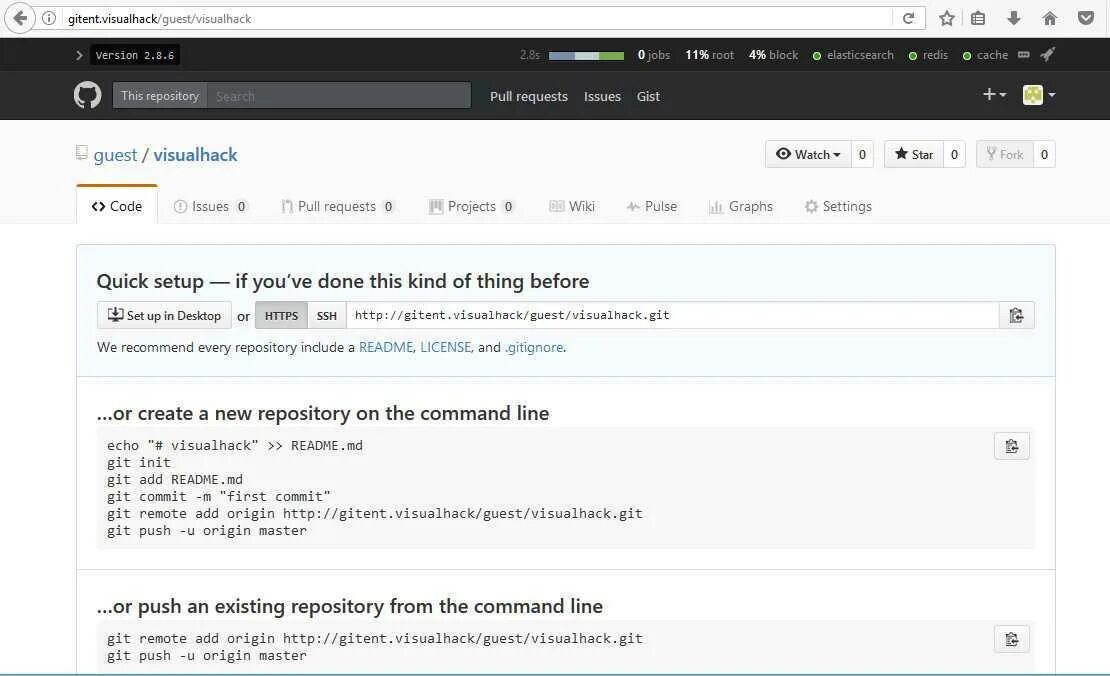Image resolution: width=1110 pixels, height=676 pixels.
Task: Open the site information icon in address bar
Action: (49, 18)
